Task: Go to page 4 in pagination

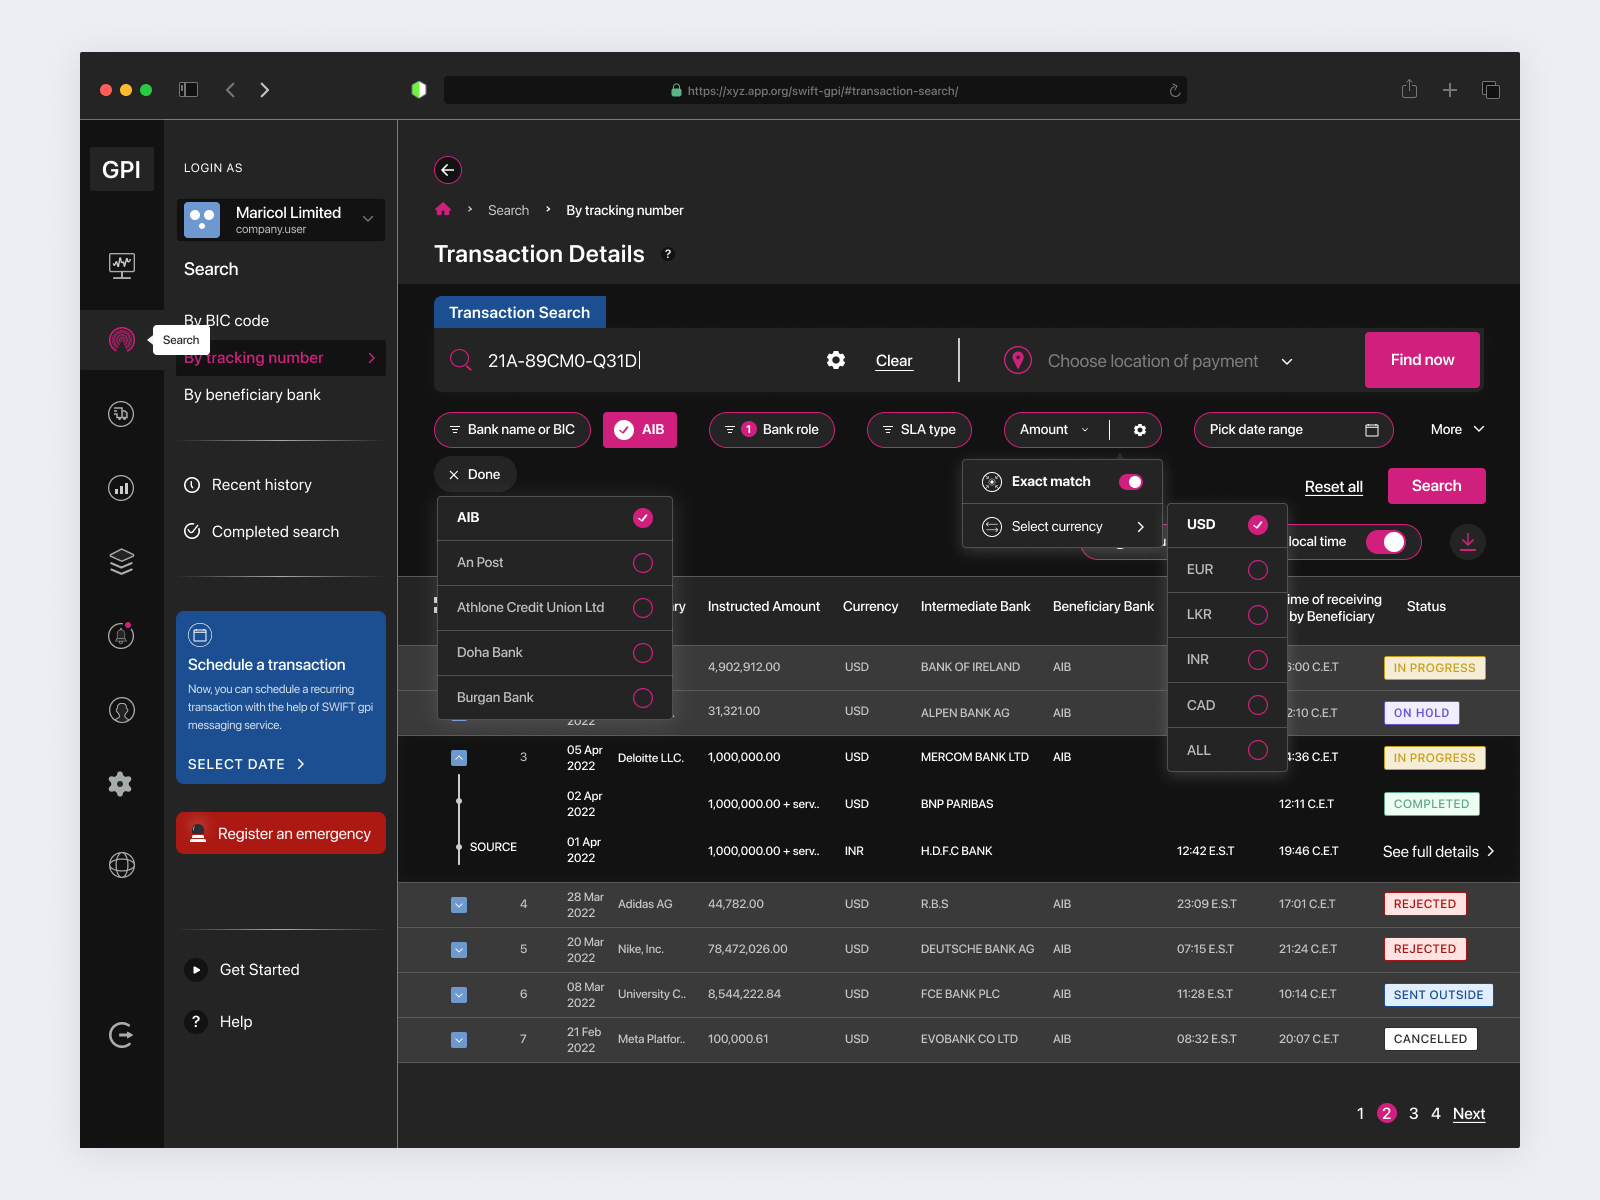Action: 1436,1113
